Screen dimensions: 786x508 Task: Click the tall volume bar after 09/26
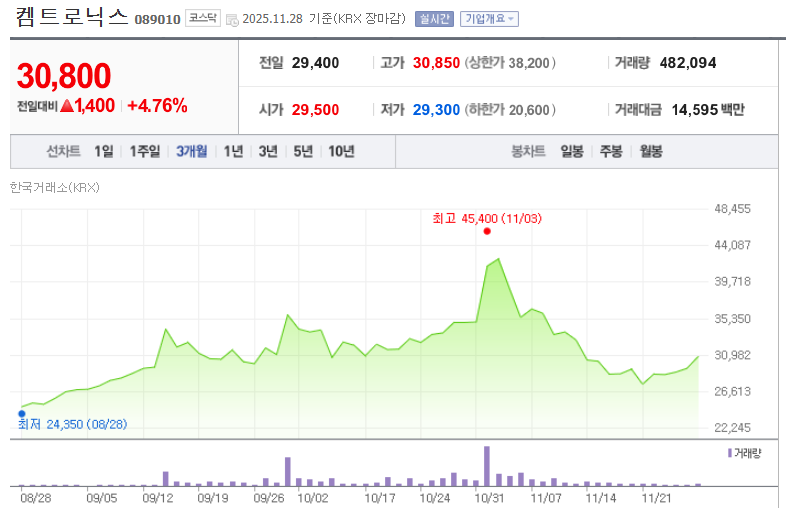pyautogui.click(x=288, y=471)
